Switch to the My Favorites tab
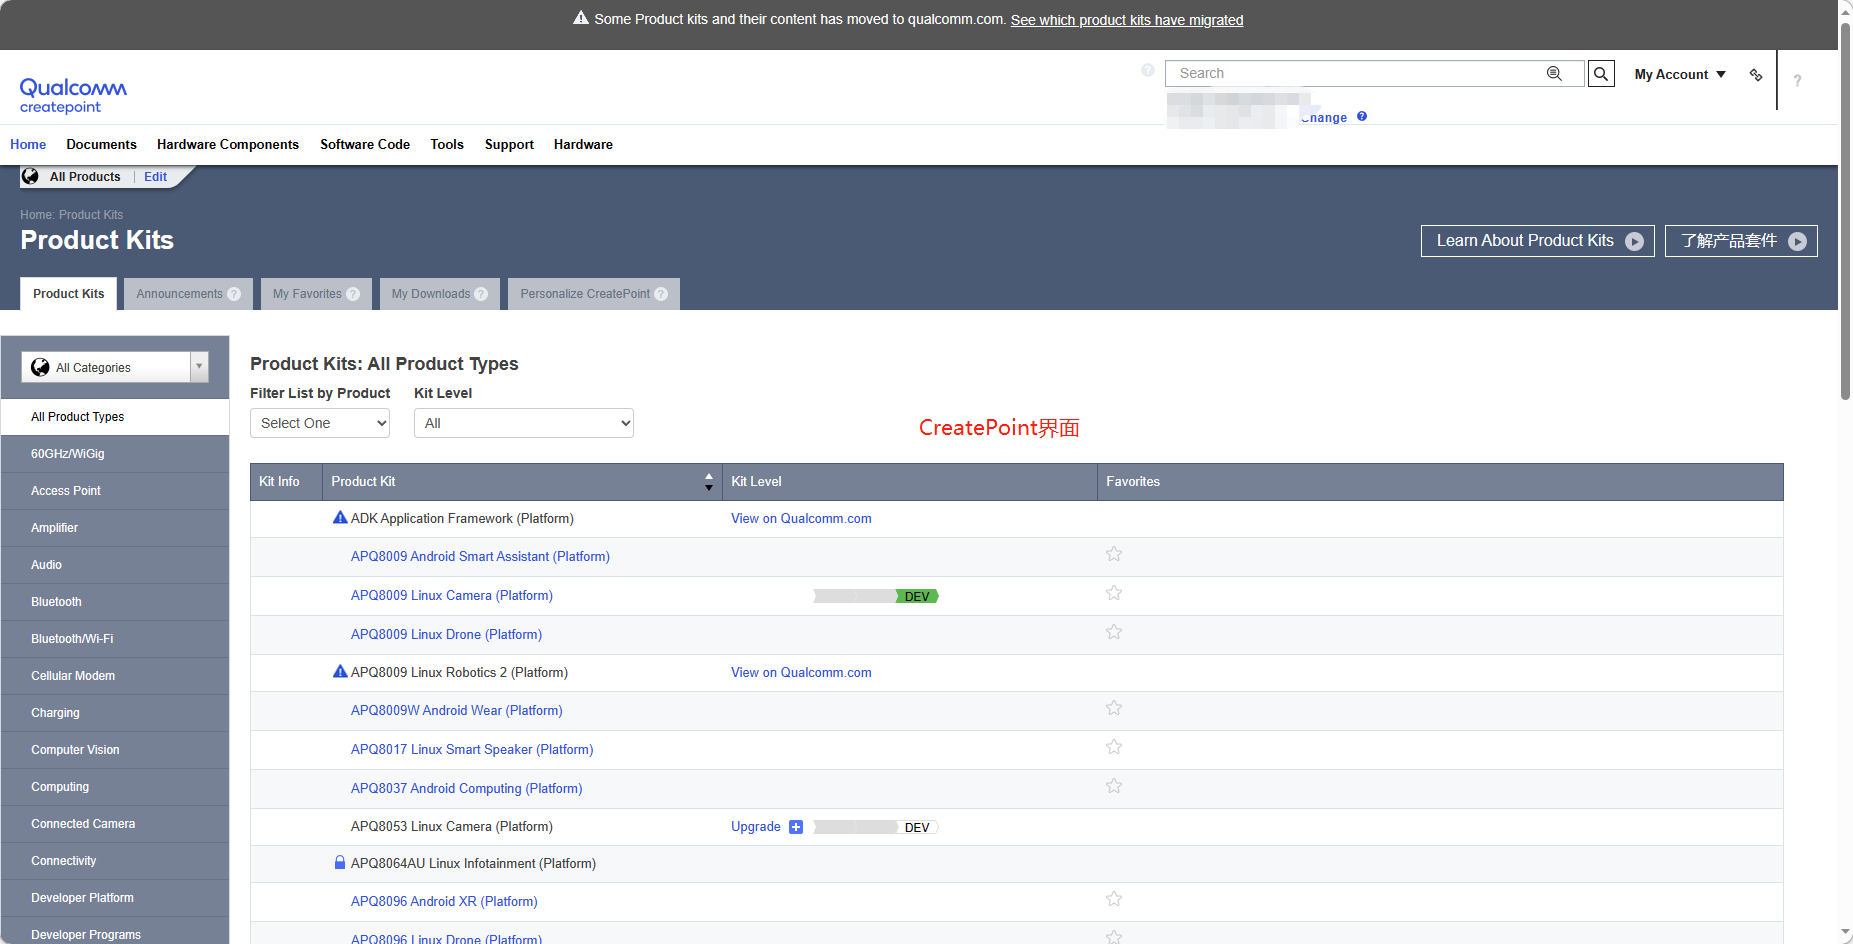The height and width of the screenshot is (944, 1853). click(316, 294)
